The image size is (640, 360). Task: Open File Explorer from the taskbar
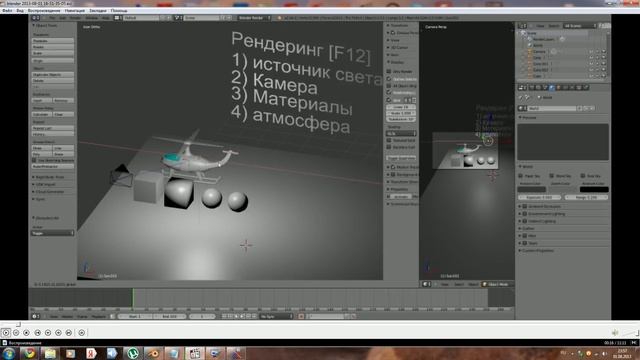tap(50, 353)
